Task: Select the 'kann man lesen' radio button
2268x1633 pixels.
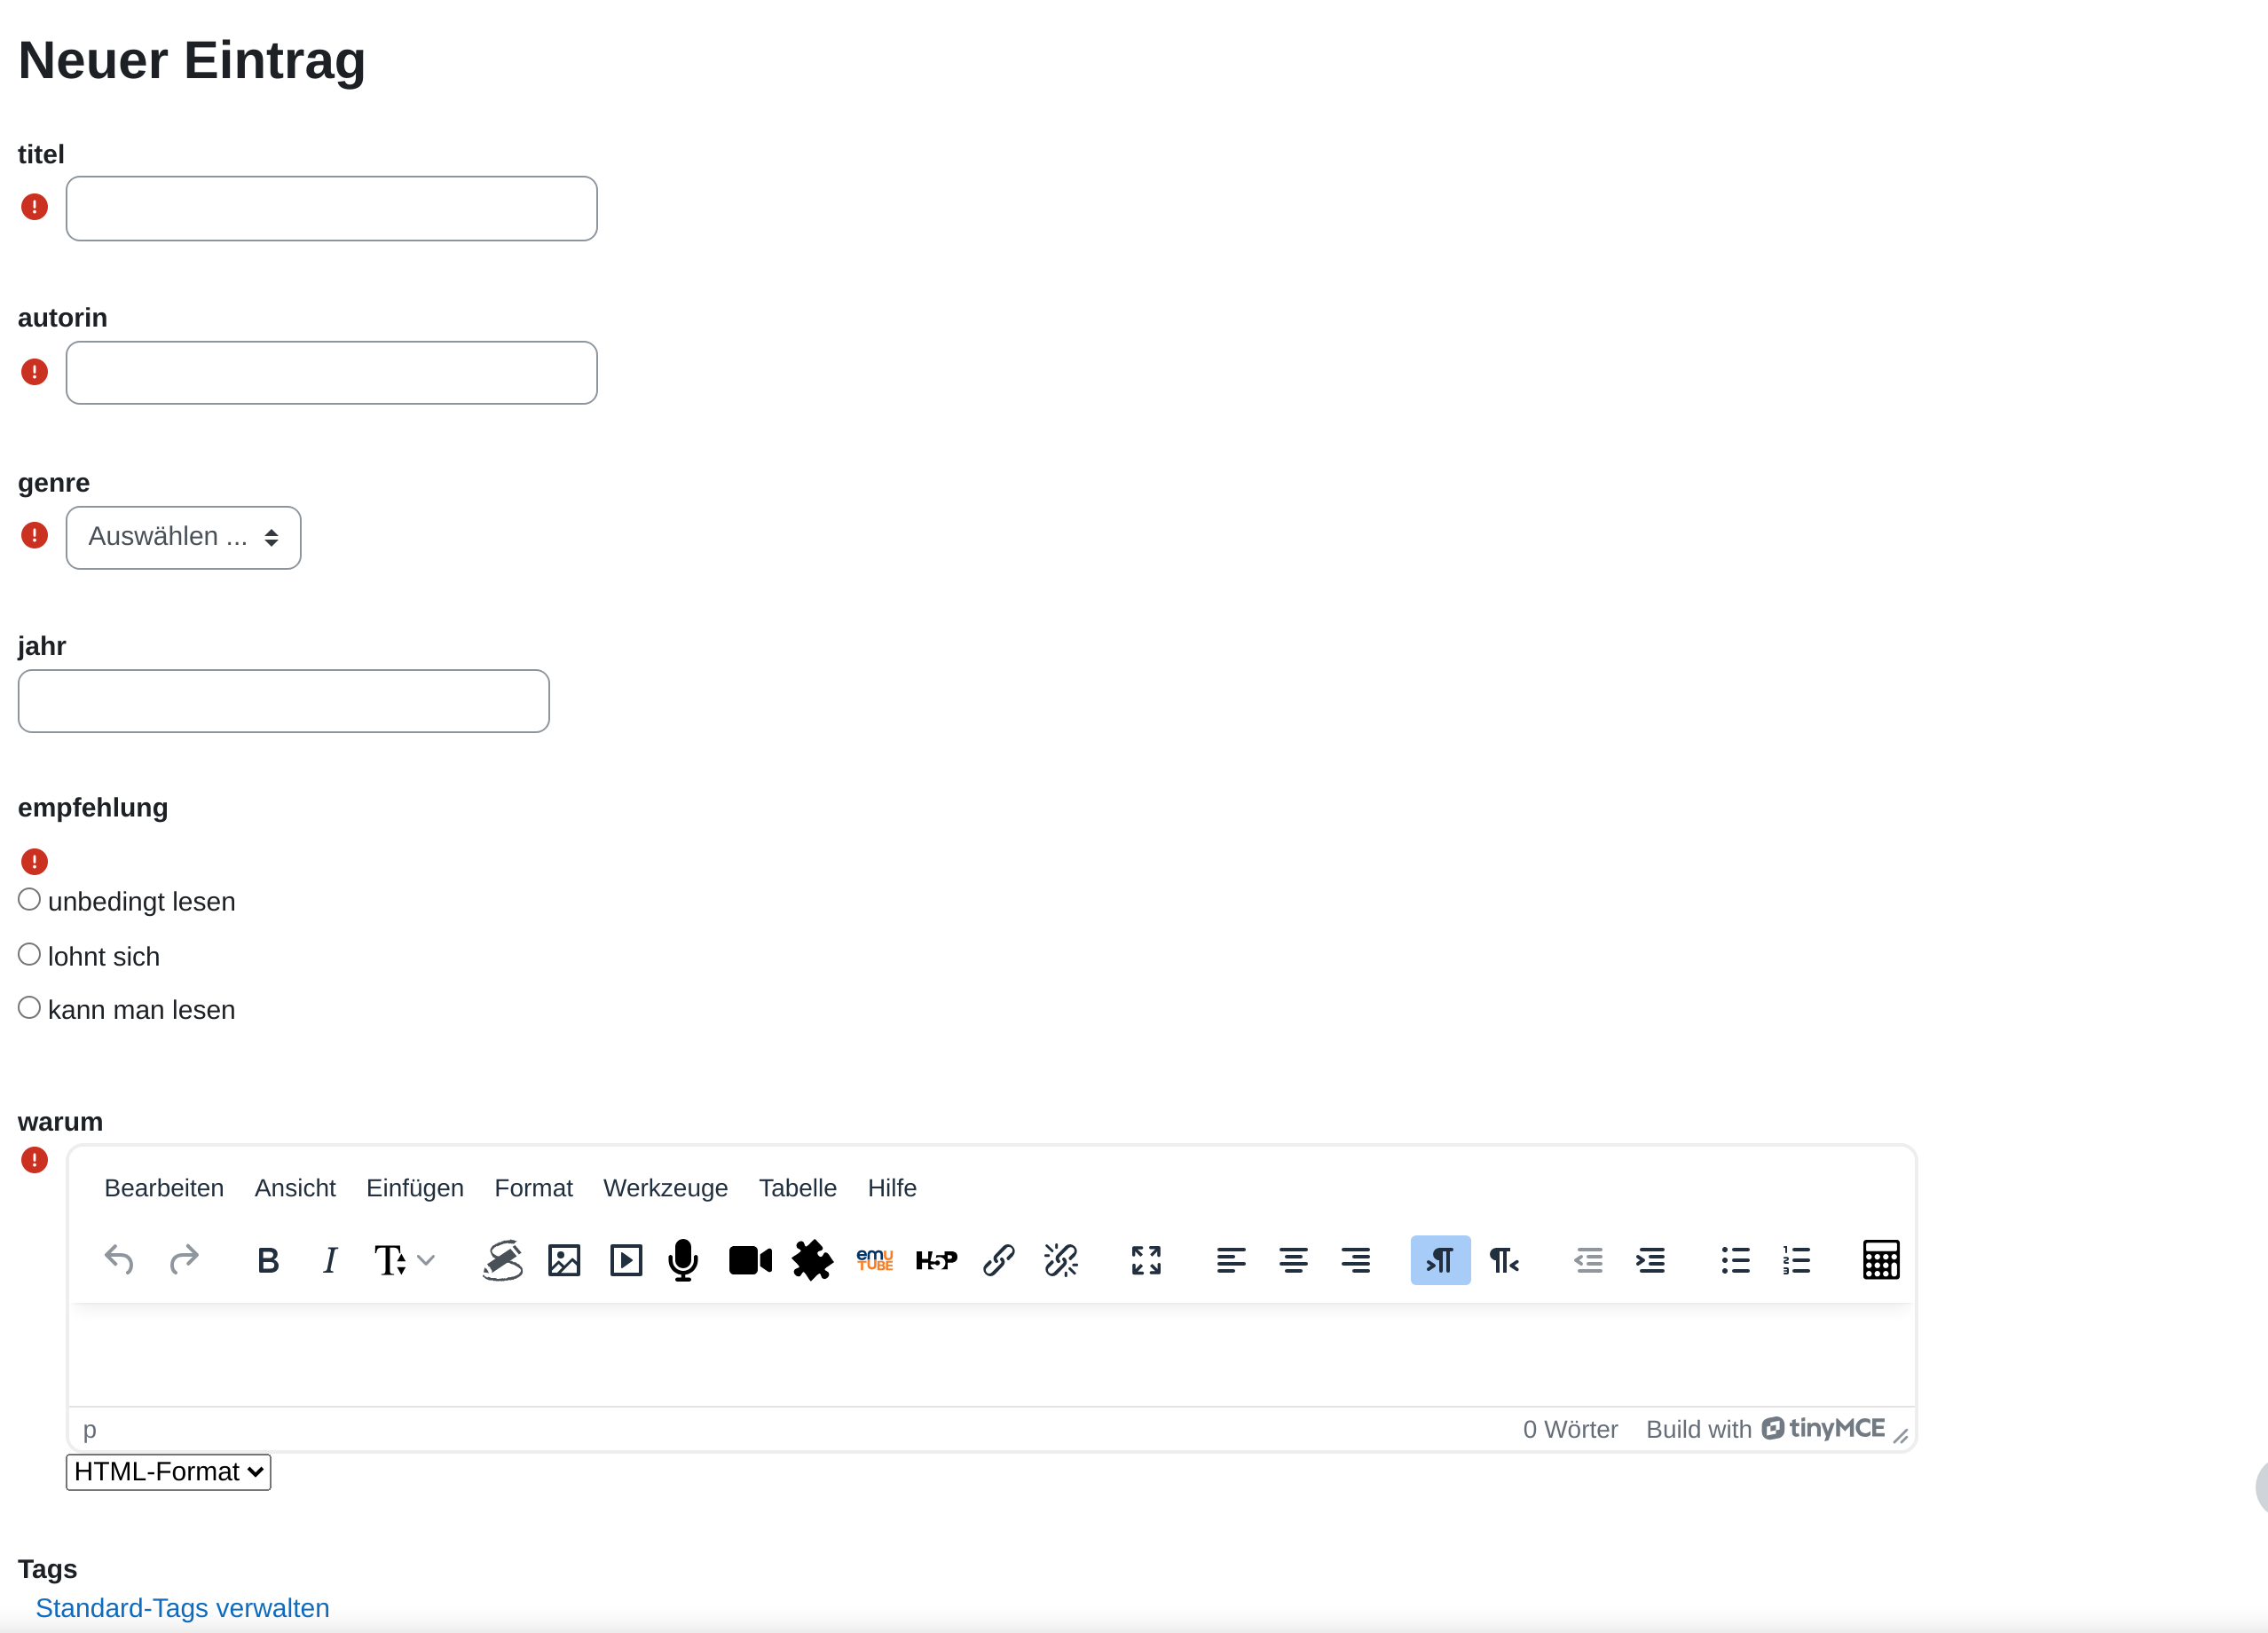Action: (29, 1007)
